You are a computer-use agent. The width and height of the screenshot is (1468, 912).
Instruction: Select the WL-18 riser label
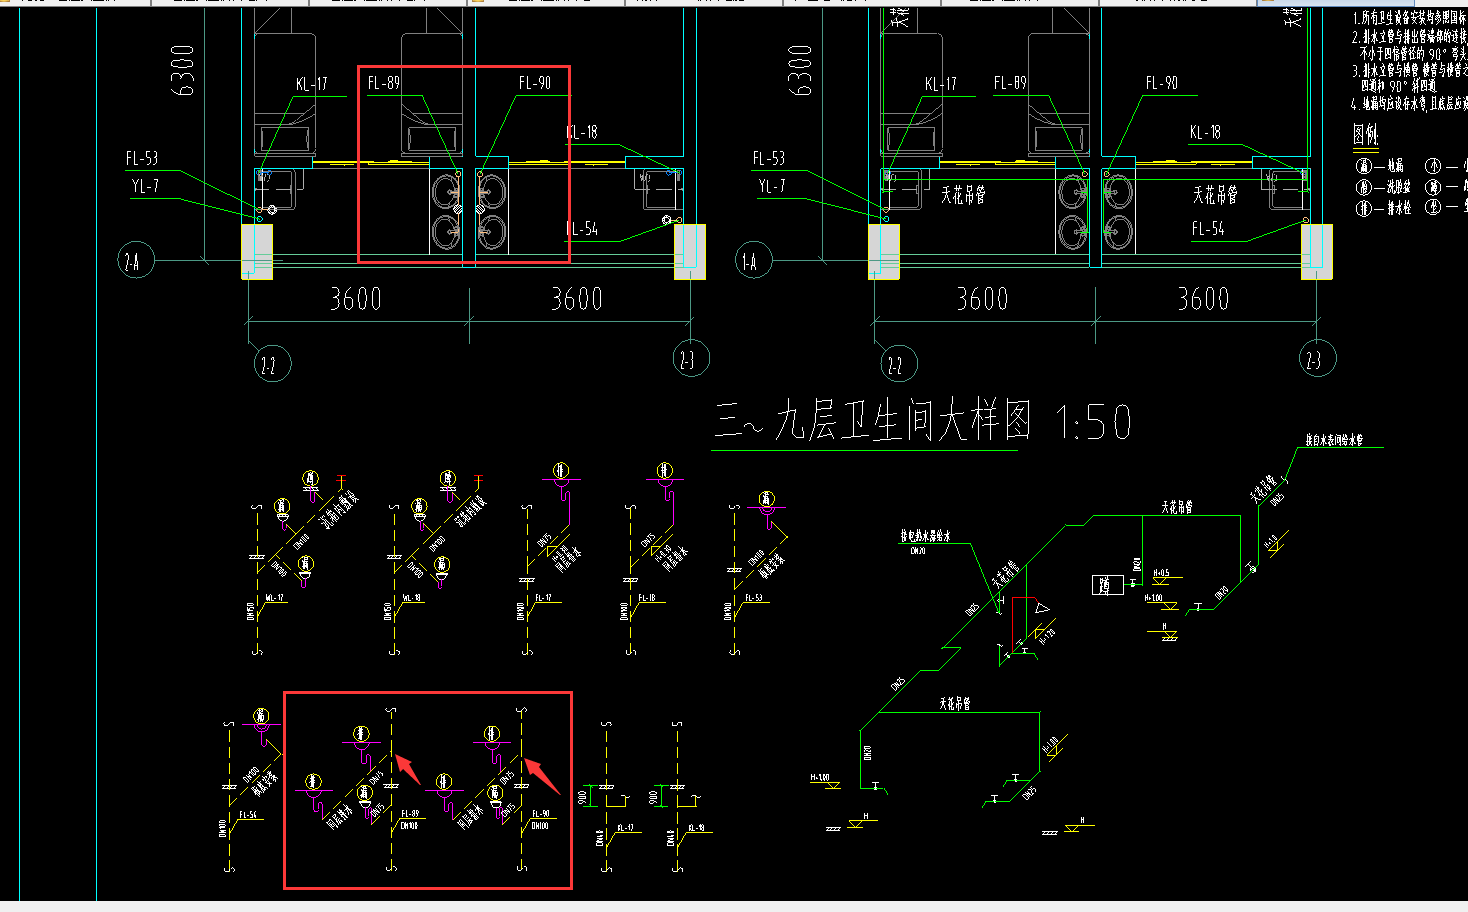coord(412,598)
